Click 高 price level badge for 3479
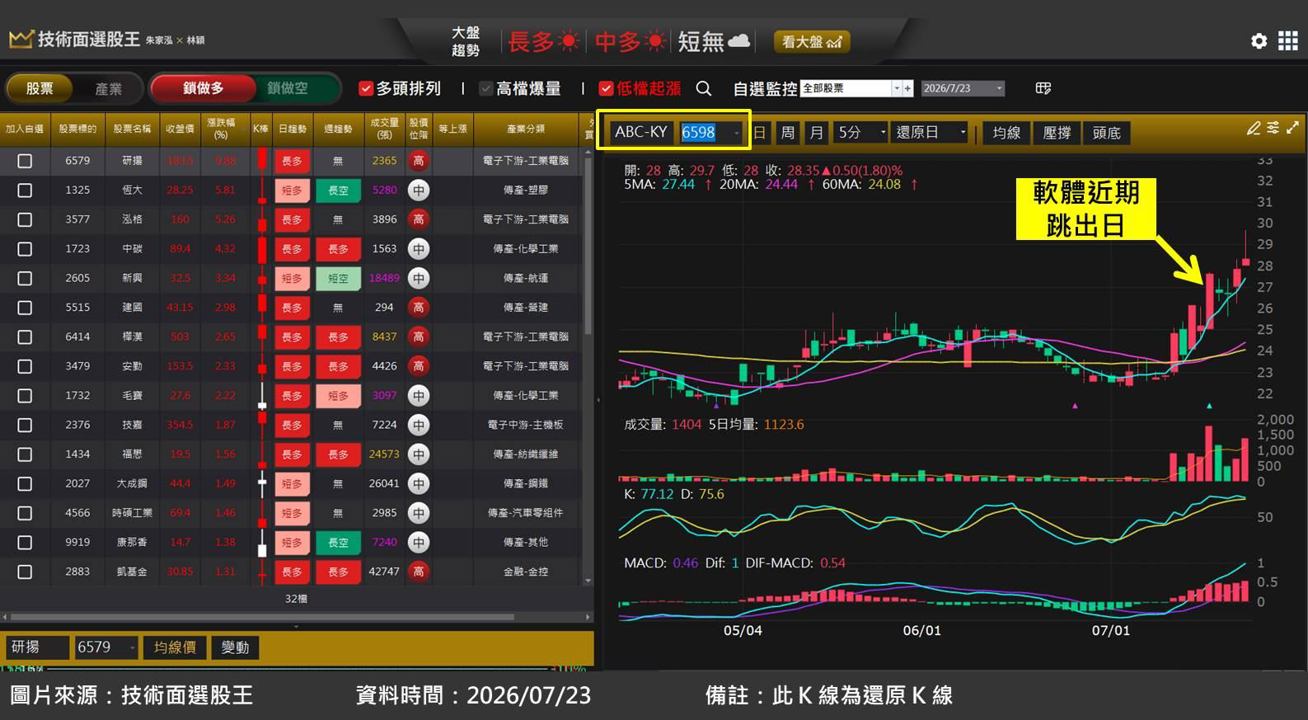 tap(418, 366)
